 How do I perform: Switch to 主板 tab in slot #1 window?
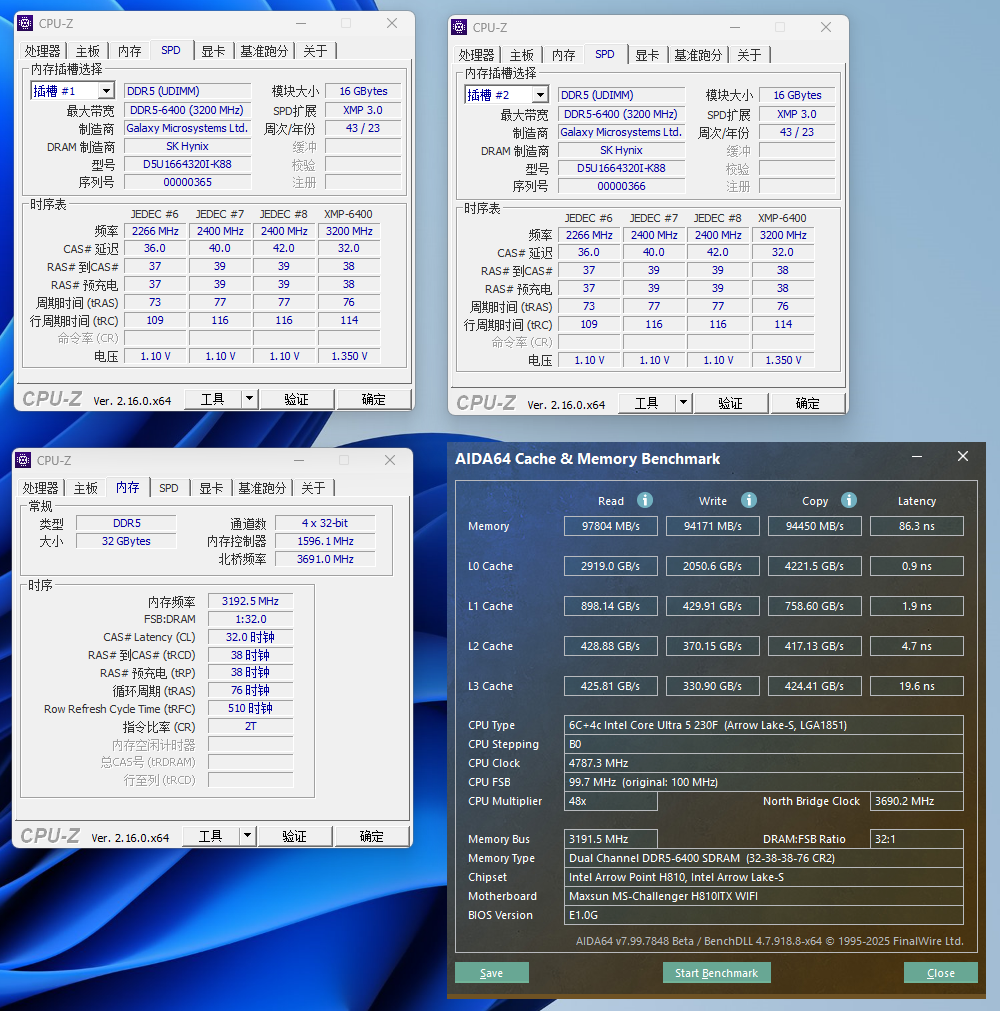[x=87, y=51]
